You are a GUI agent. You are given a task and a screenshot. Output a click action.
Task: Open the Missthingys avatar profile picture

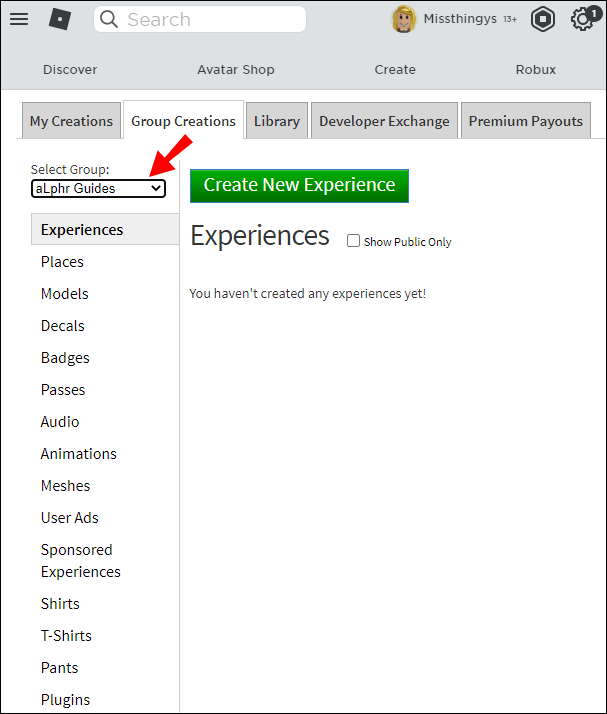(x=403, y=19)
